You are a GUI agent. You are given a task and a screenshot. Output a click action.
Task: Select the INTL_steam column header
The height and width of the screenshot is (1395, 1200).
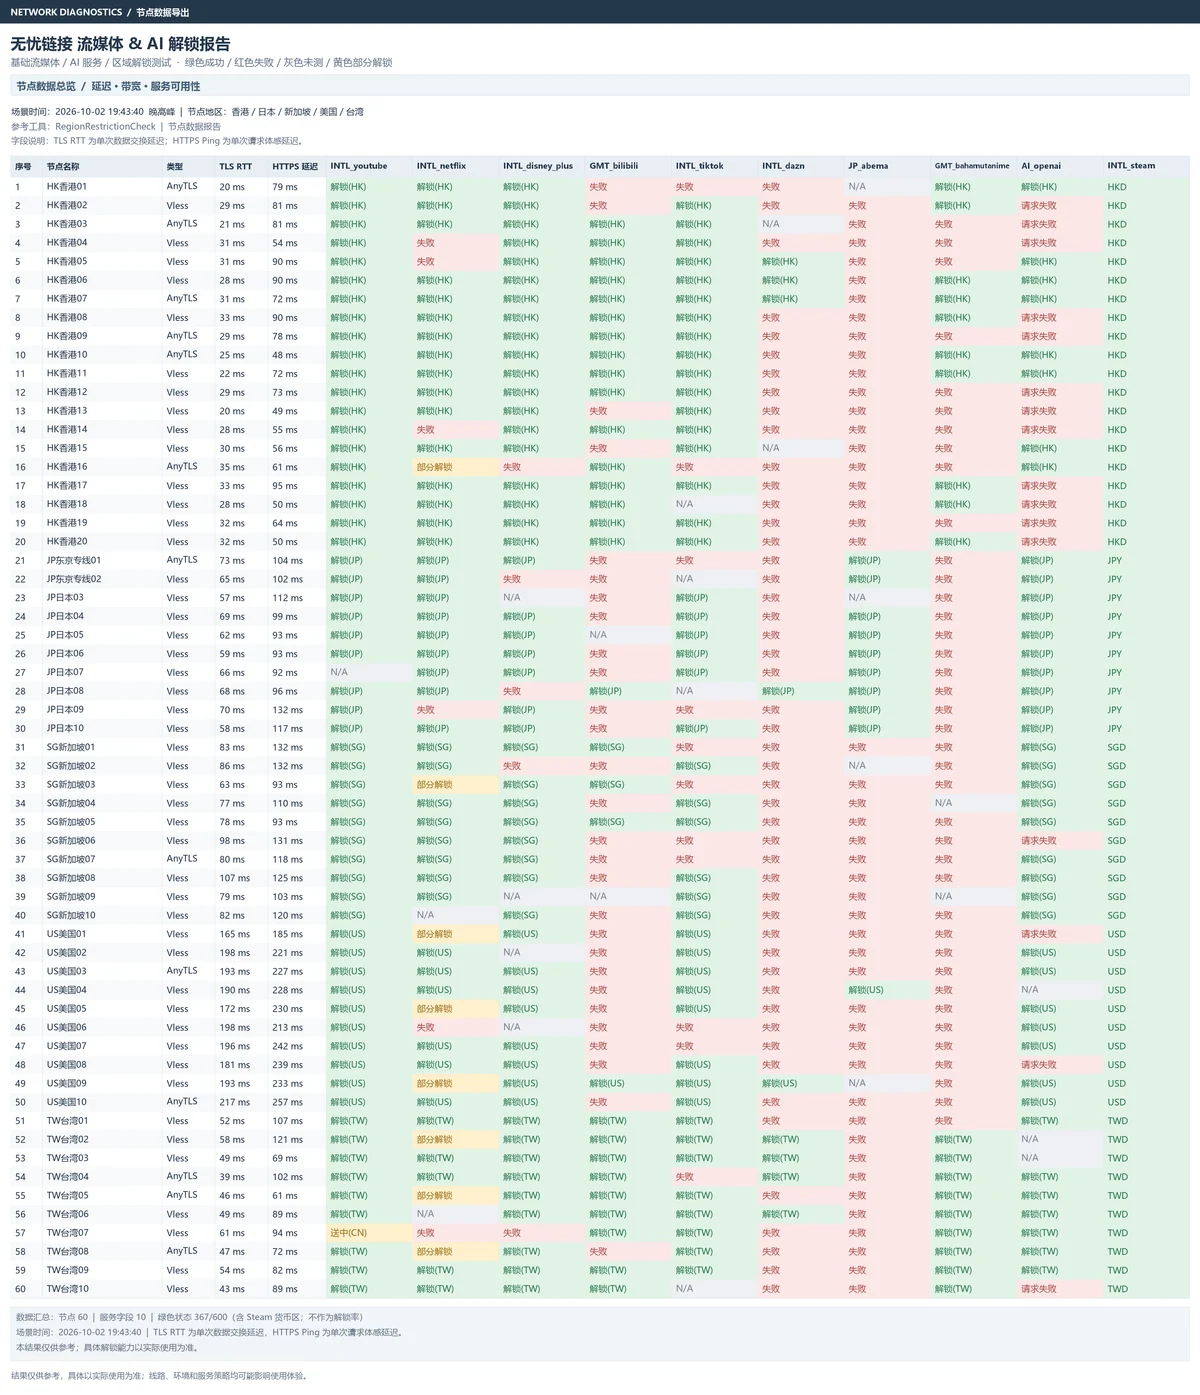point(1130,166)
